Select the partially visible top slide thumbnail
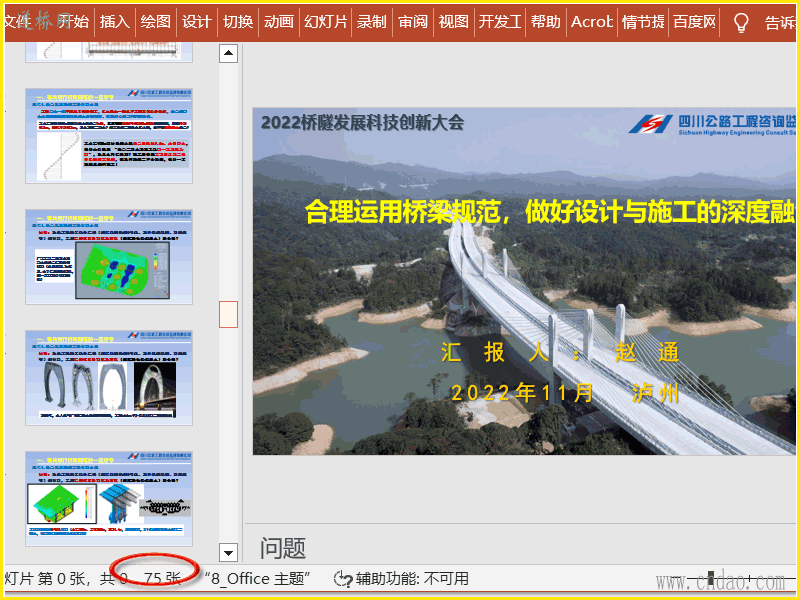The height and width of the screenshot is (600, 800). tap(109, 53)
